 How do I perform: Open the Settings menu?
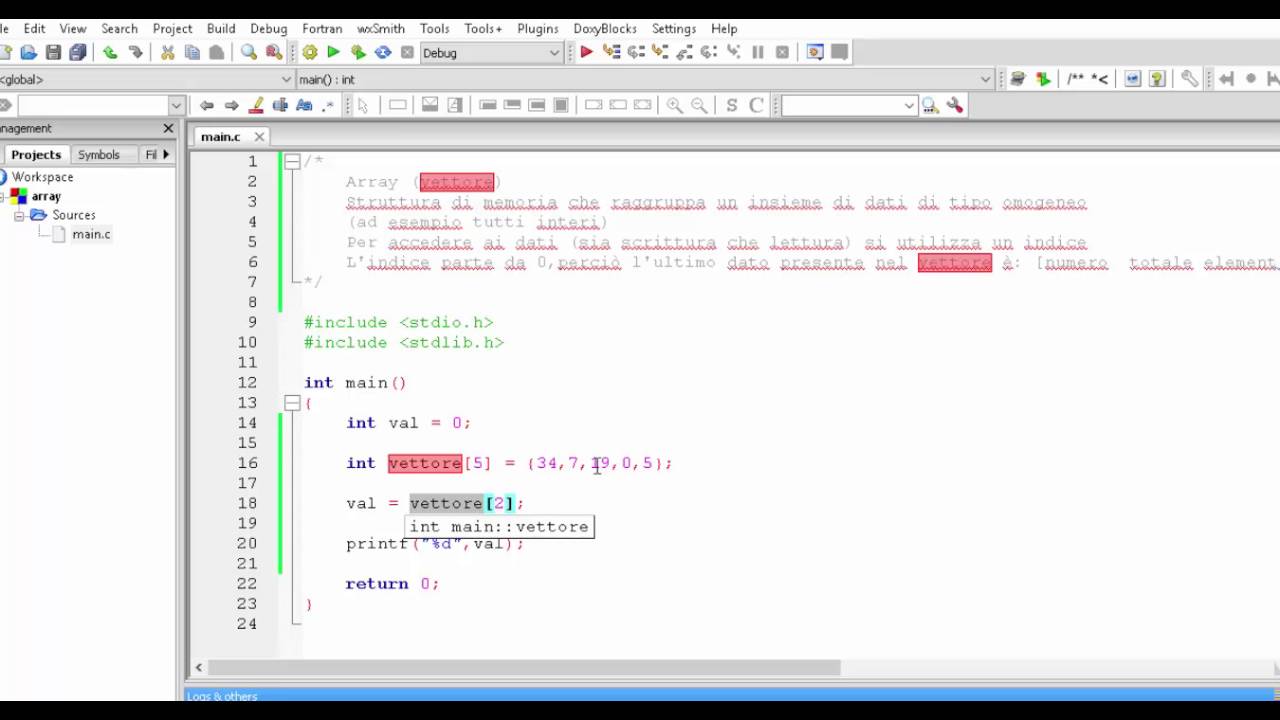coord(674,29)
